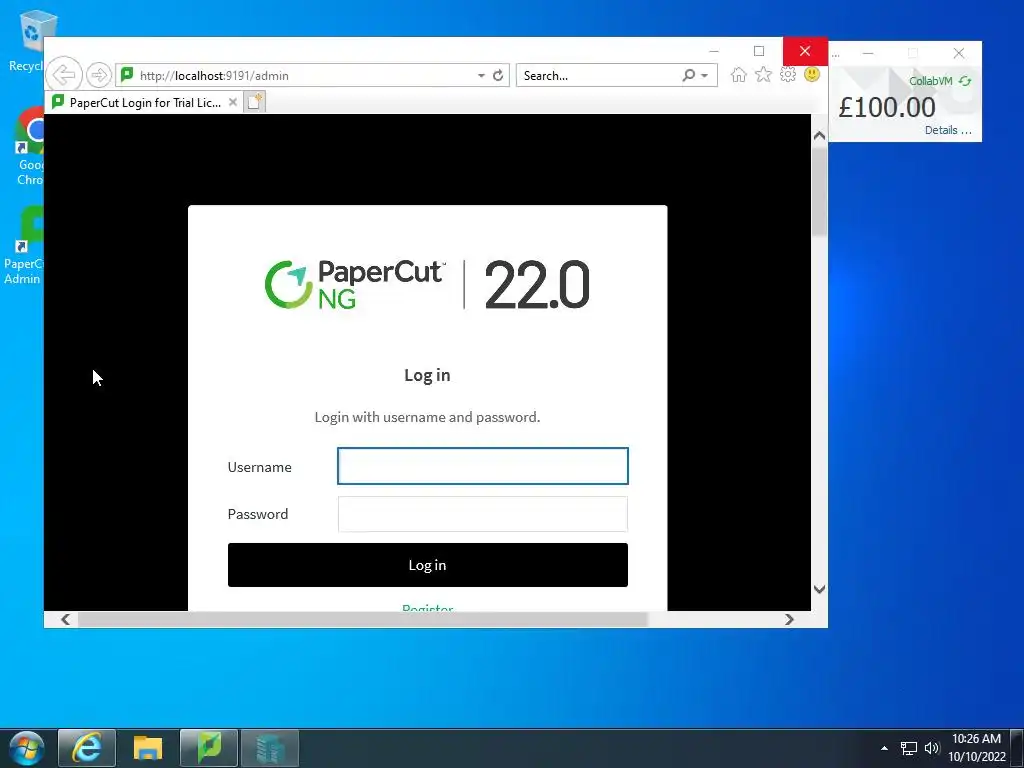Screen dimensions: 1024x768
Task: Close the Internet Explorer window
Action: [x=805, y=51]
